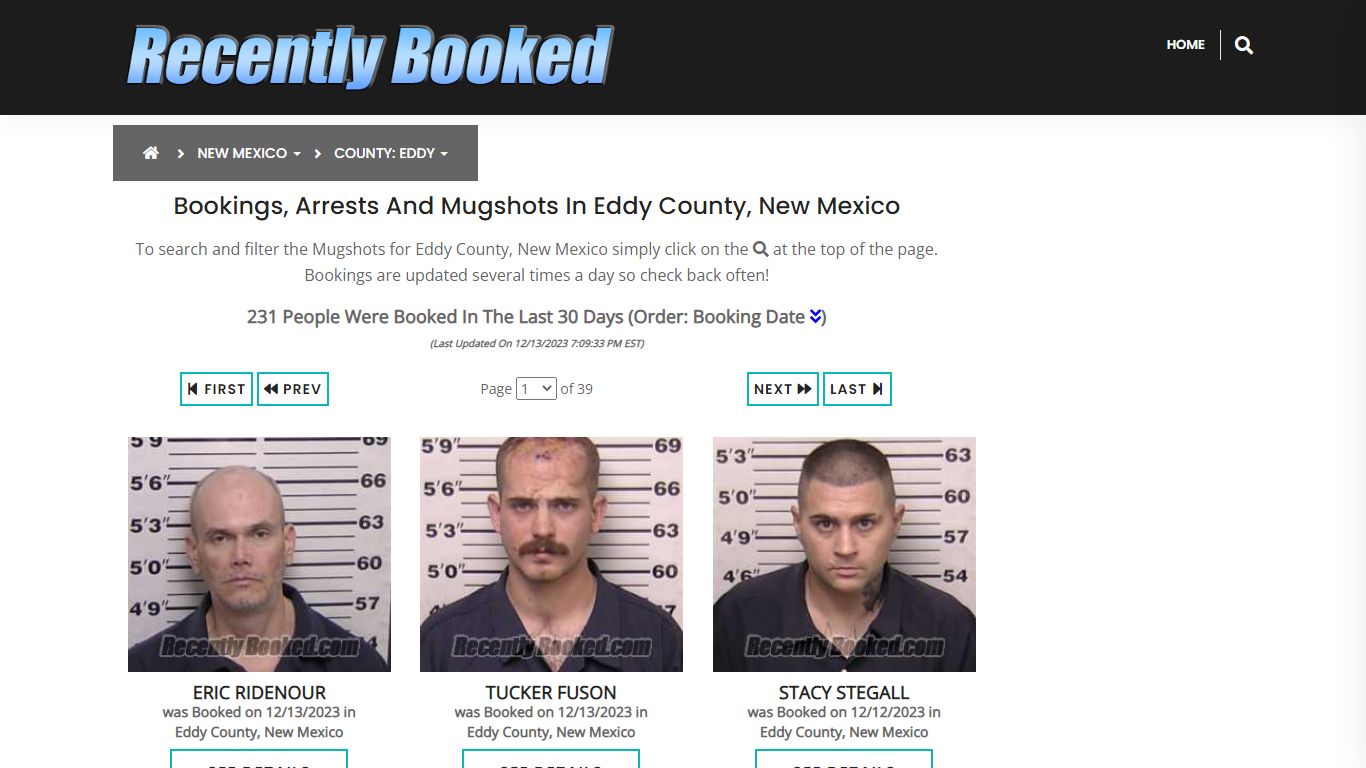Expand the COUNTY: EDDY dropdown
1366x768 pixels.
coord(391,153)
